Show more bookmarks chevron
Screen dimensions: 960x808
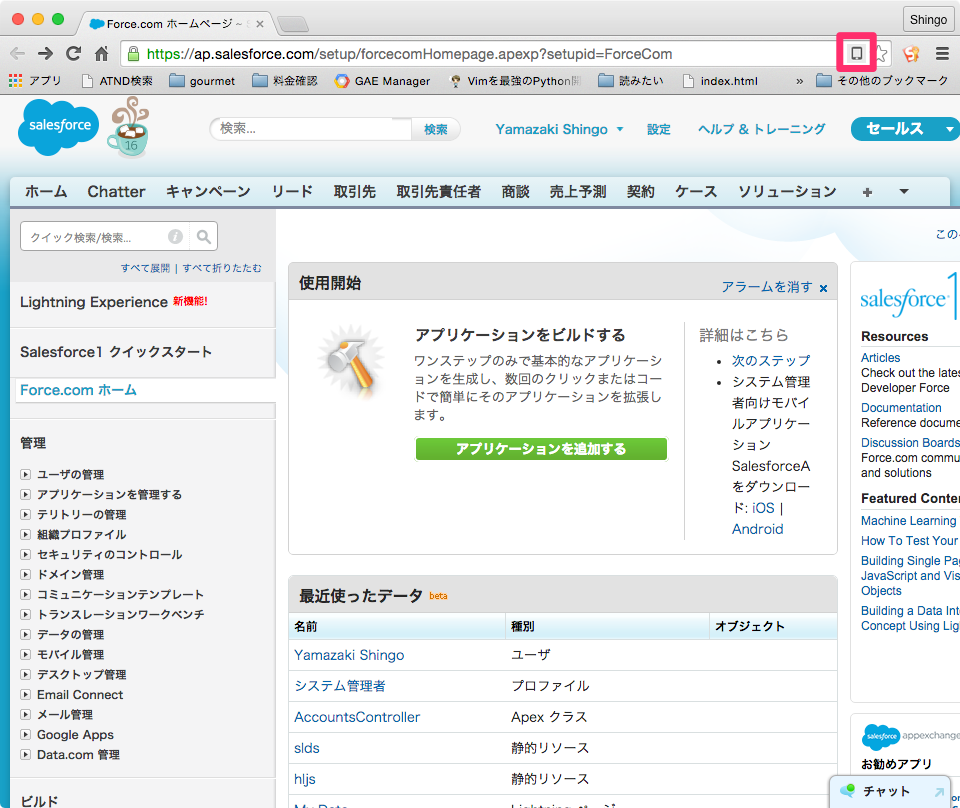[x=799, y=81]
